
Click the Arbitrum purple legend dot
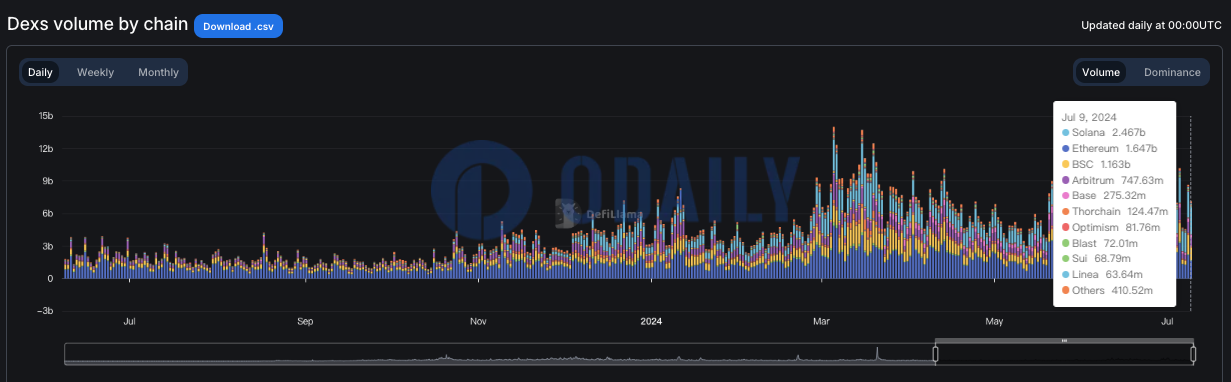tap(1066, 180)
